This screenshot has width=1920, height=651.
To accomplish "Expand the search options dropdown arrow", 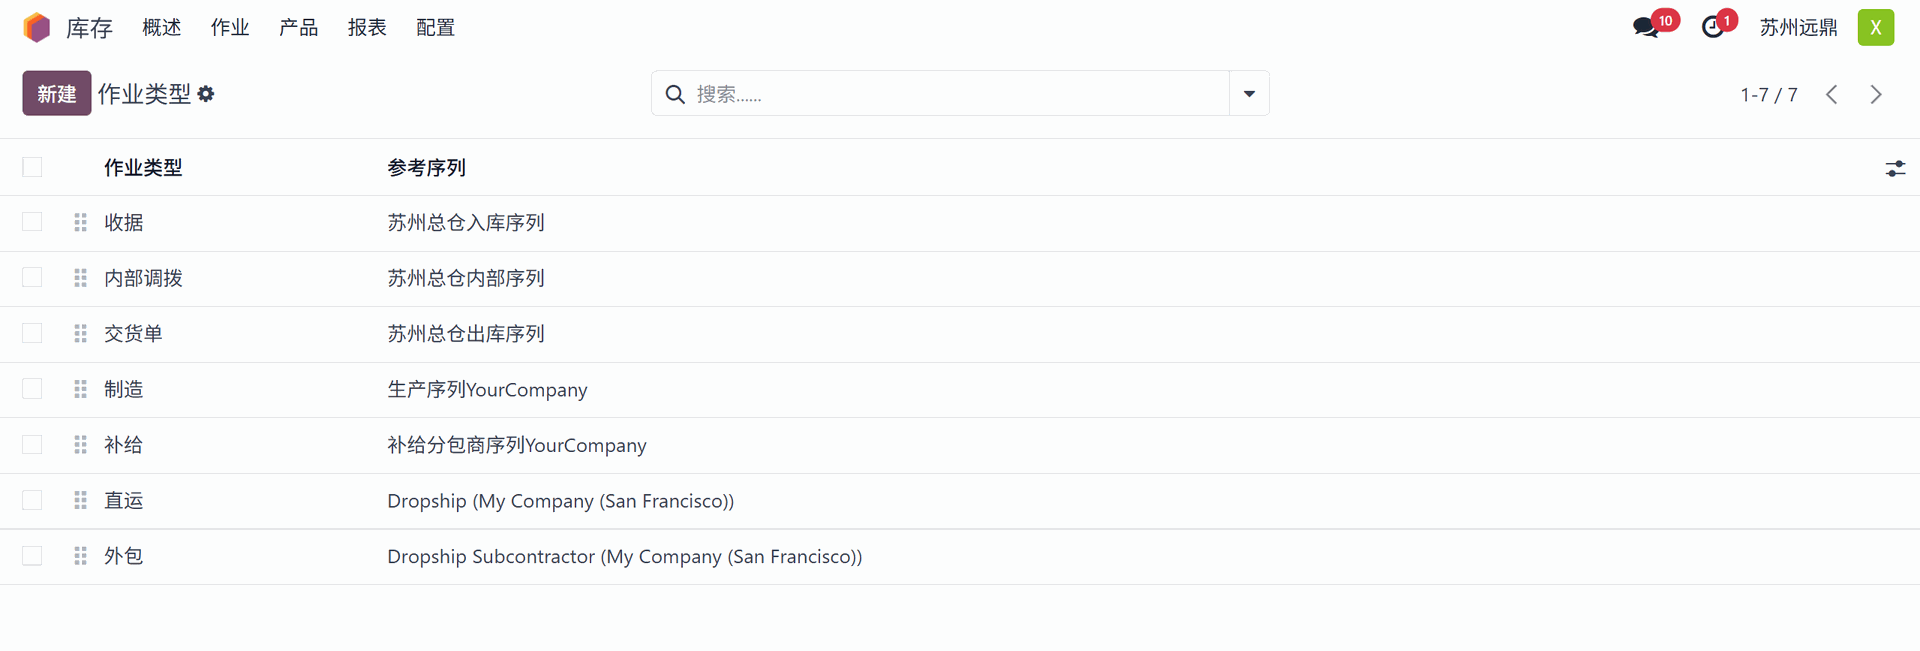I will point(1249,94).
